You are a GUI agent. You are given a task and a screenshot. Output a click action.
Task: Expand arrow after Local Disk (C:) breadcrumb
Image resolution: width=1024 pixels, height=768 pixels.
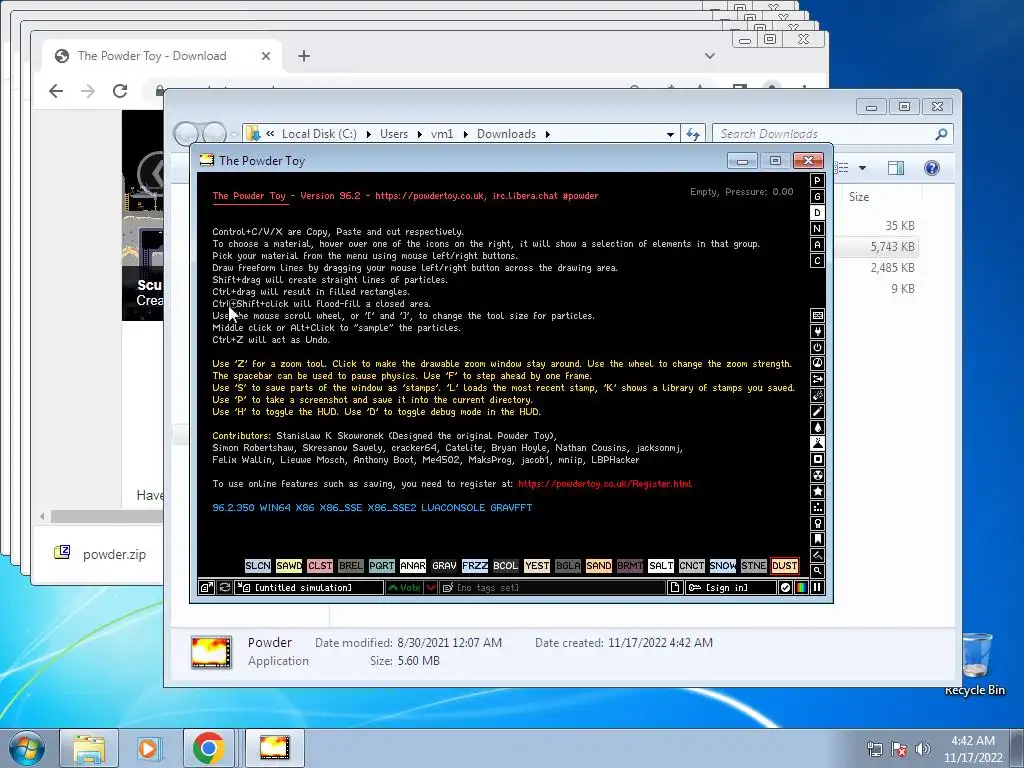coord(368,134)
